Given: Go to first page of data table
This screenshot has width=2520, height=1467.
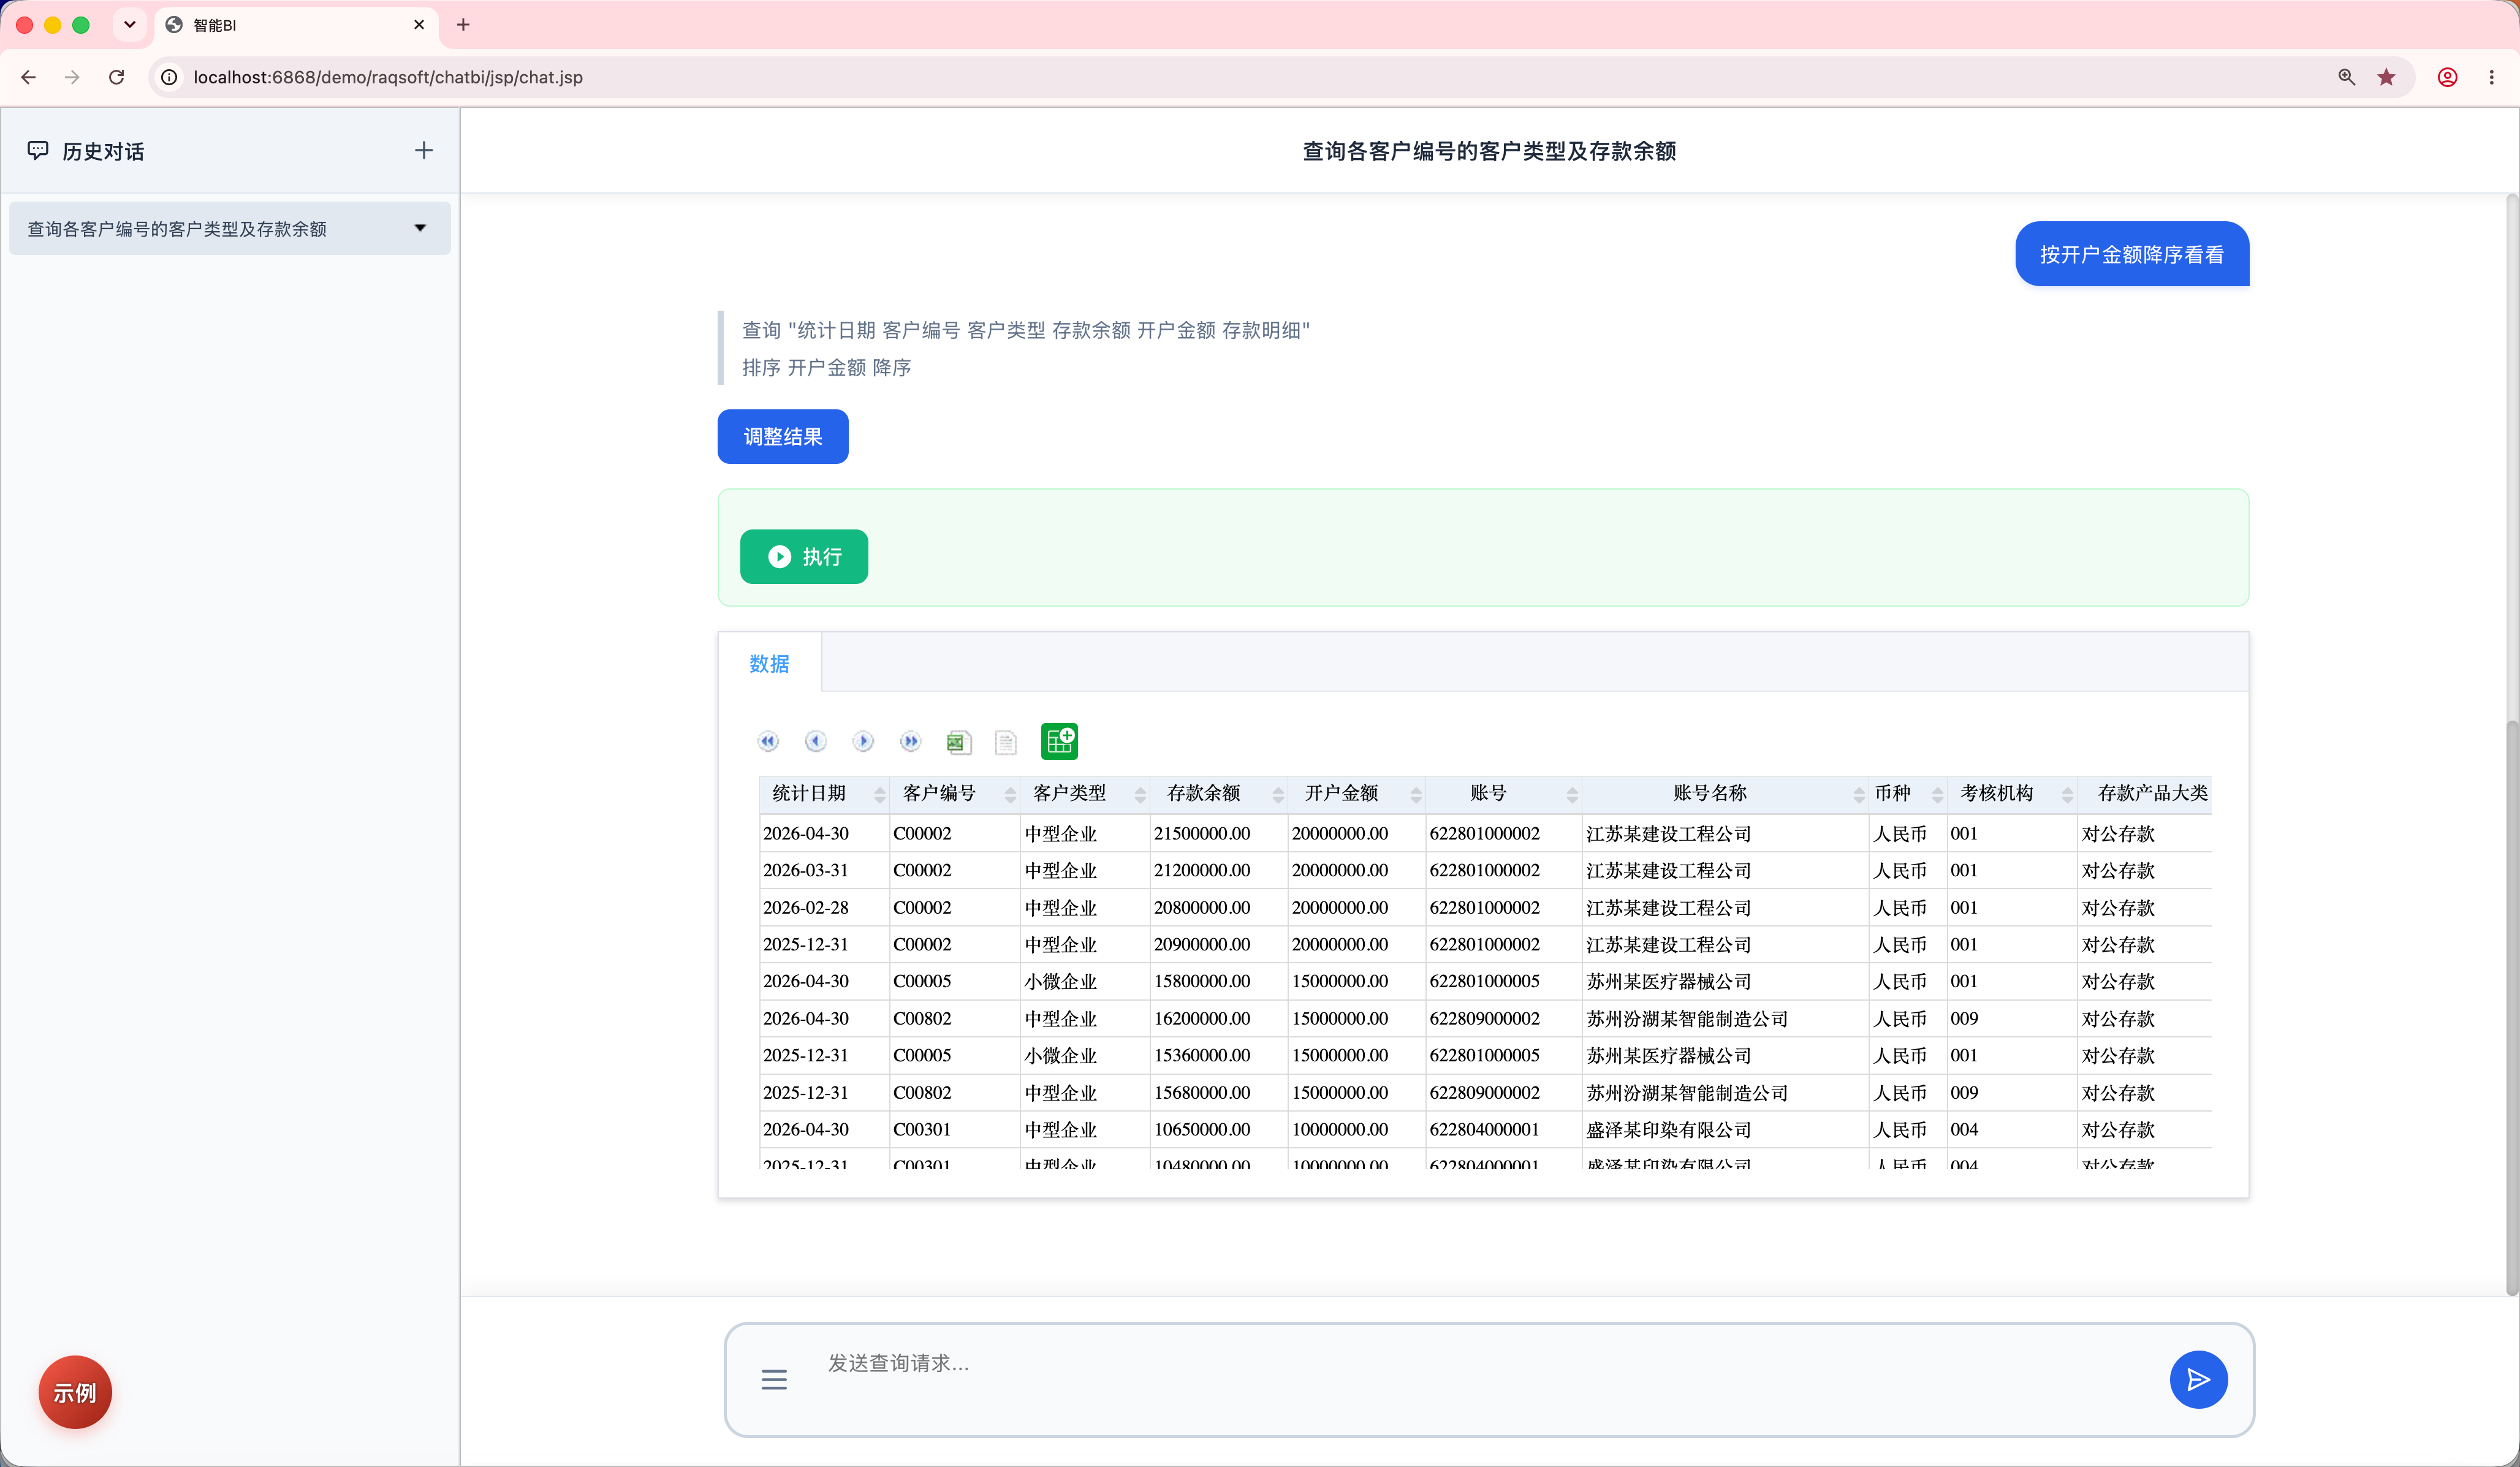Looking at the screenshot, I should coord(768,741).
